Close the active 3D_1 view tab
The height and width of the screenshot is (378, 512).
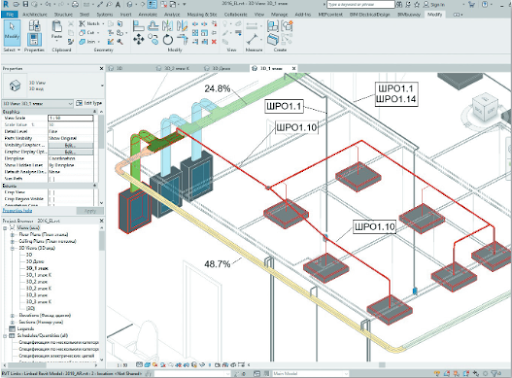pos(294,68)
